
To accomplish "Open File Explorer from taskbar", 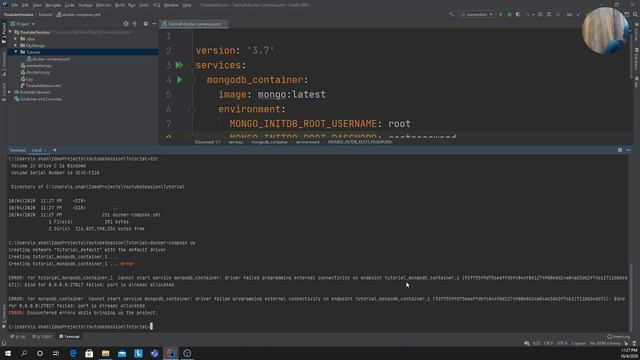I will [x=105, y=353].
